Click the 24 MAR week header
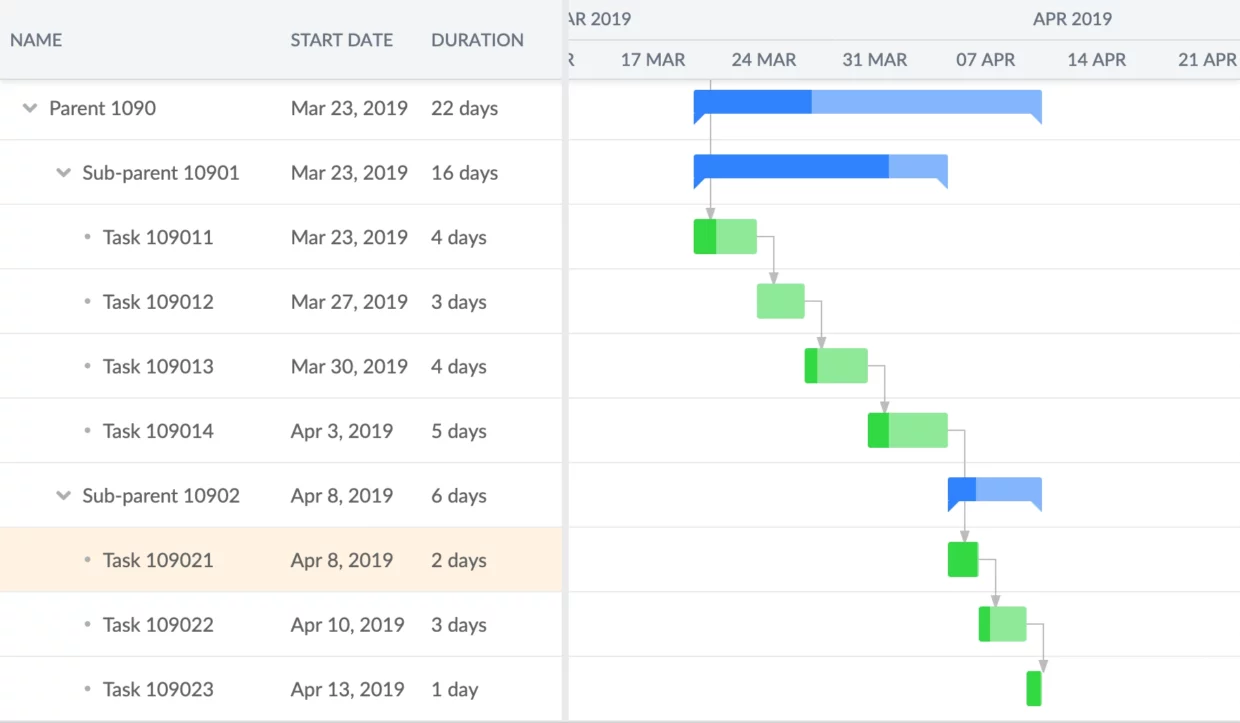1240x723 pixels. (x=764, y=60)
